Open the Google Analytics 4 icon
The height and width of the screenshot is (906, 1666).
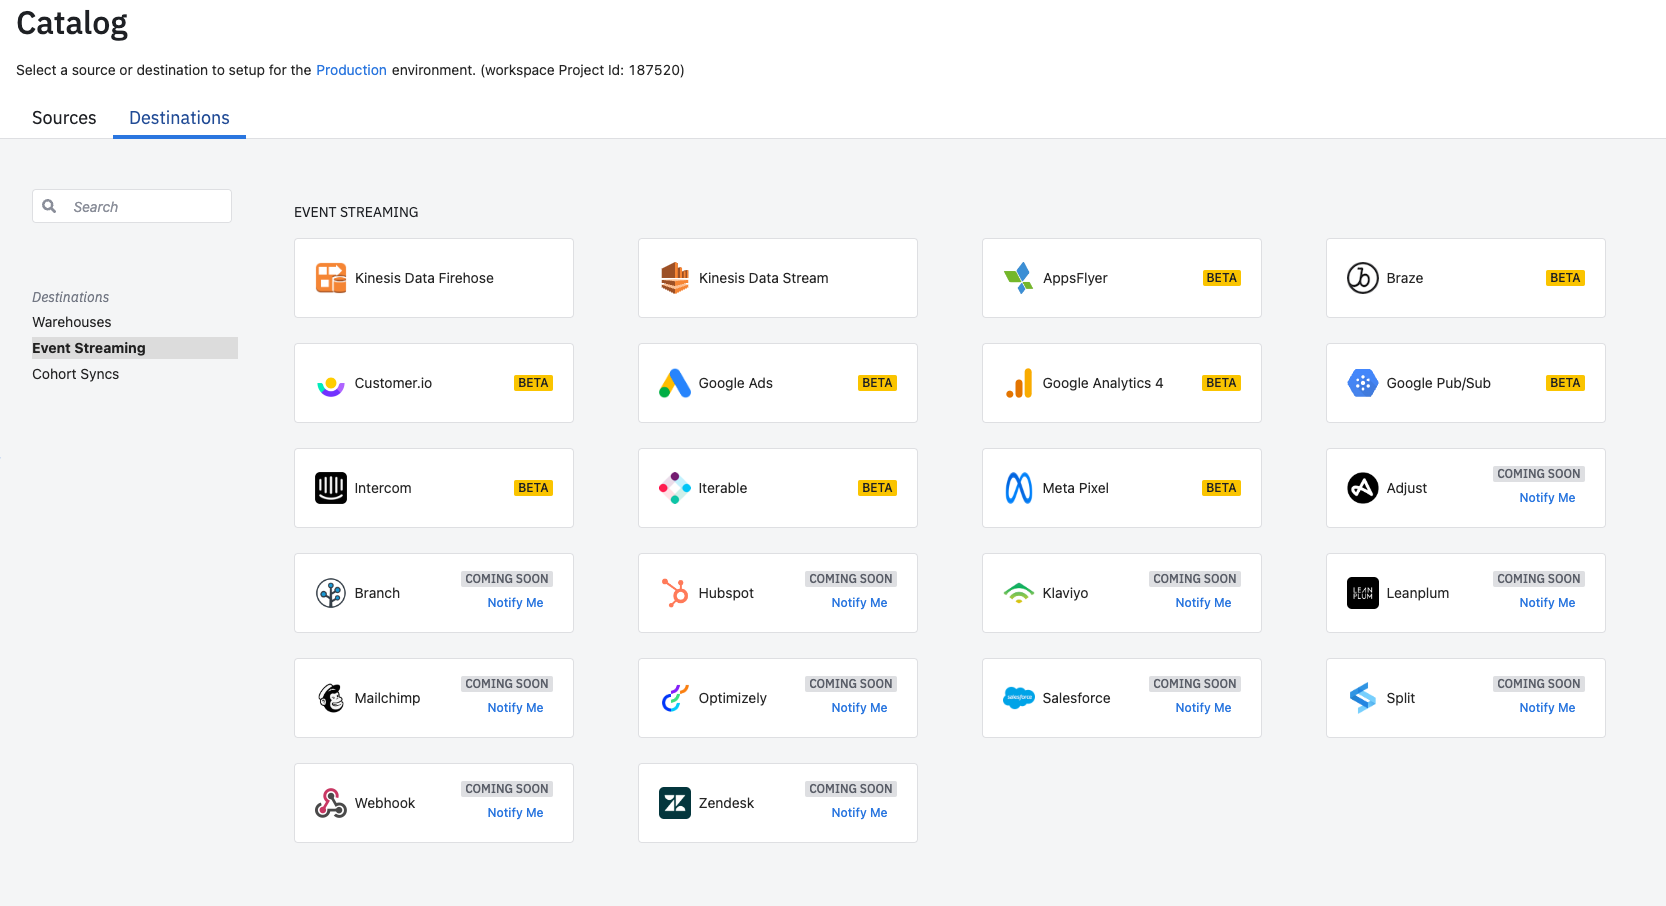1019,383
